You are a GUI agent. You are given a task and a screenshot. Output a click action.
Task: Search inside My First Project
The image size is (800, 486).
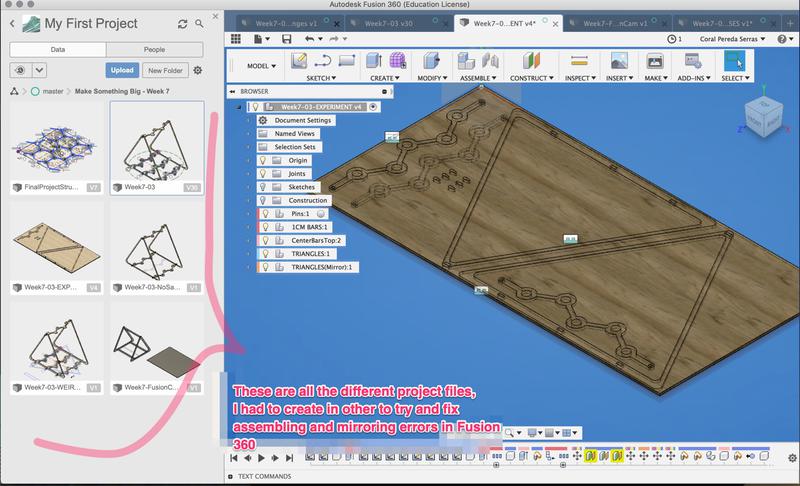199,24
